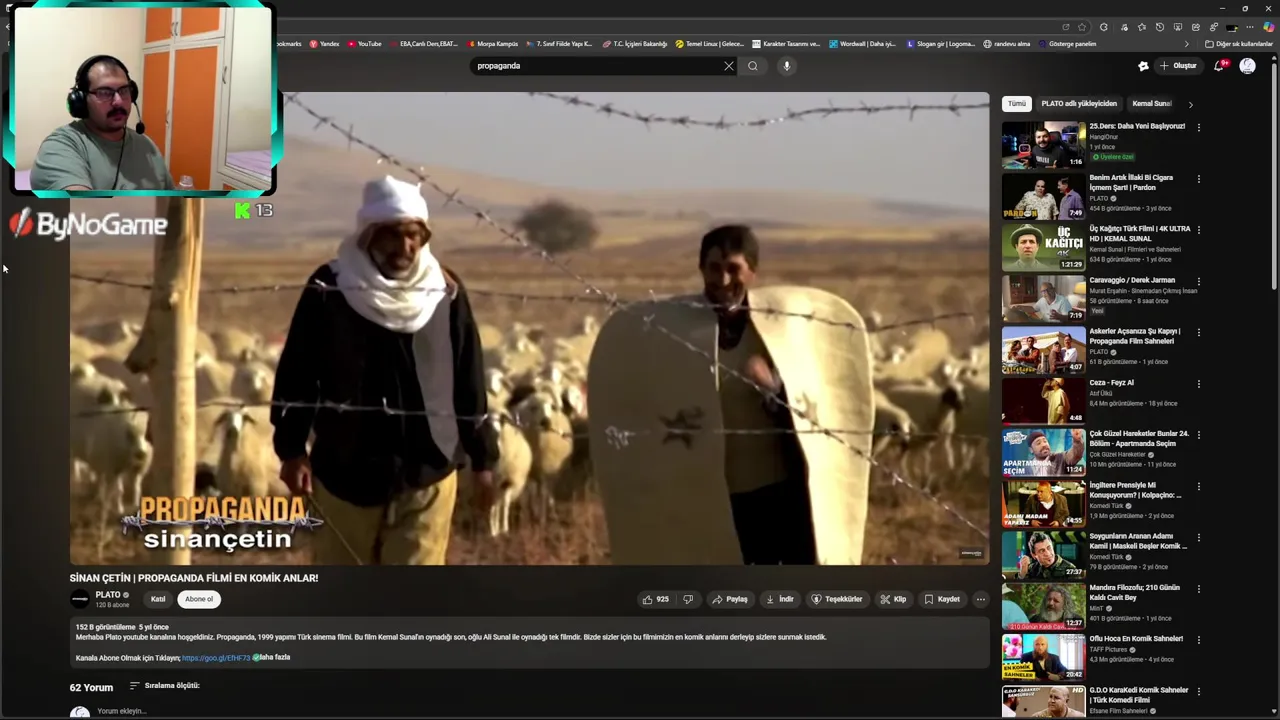Image resolution: width=1280 pixels, height=720 pixels.
Task: Open options menu for Ceza - Feyz Al
Action: click(x=1198, y=384)
